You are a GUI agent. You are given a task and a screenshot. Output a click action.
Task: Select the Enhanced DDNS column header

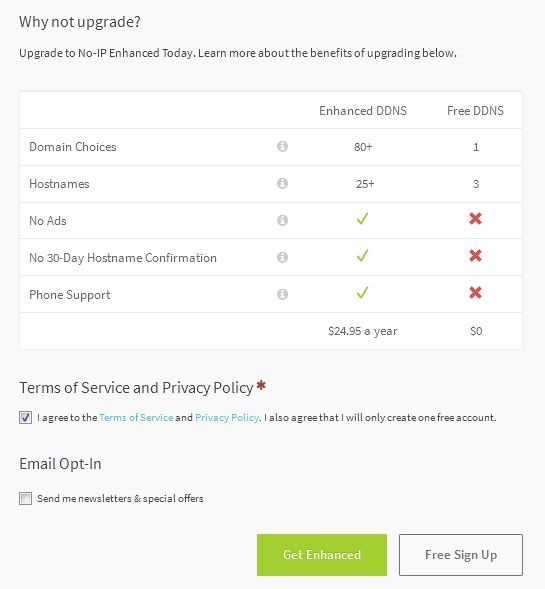(363, 111)
